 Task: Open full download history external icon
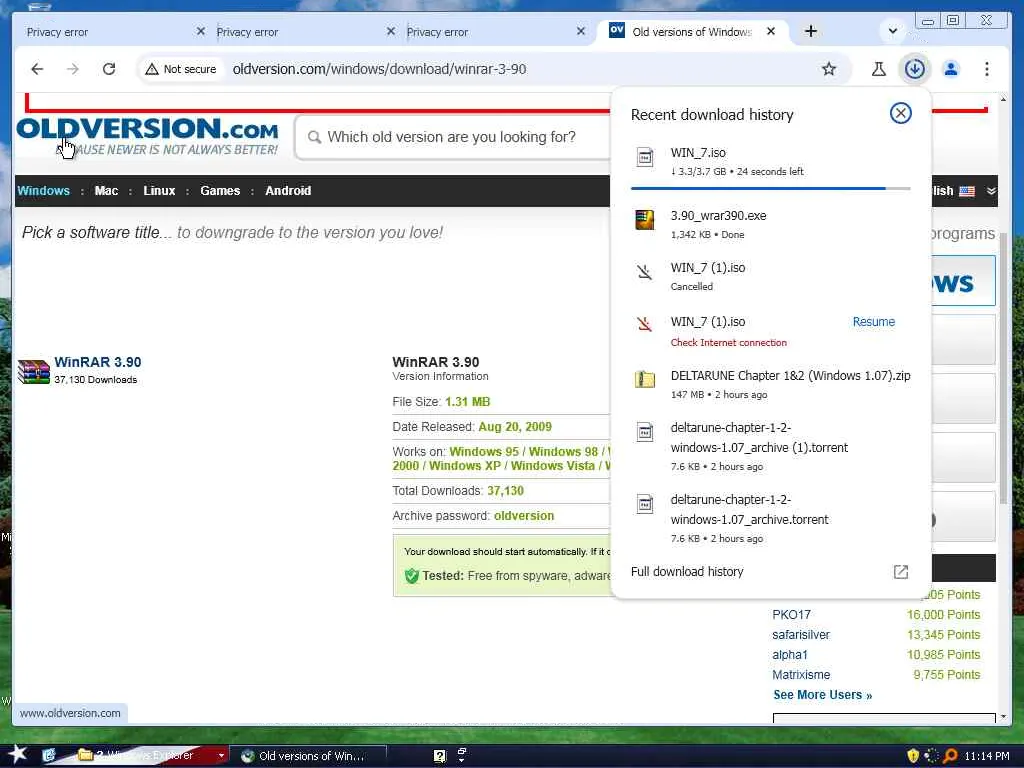click(901, 572)
